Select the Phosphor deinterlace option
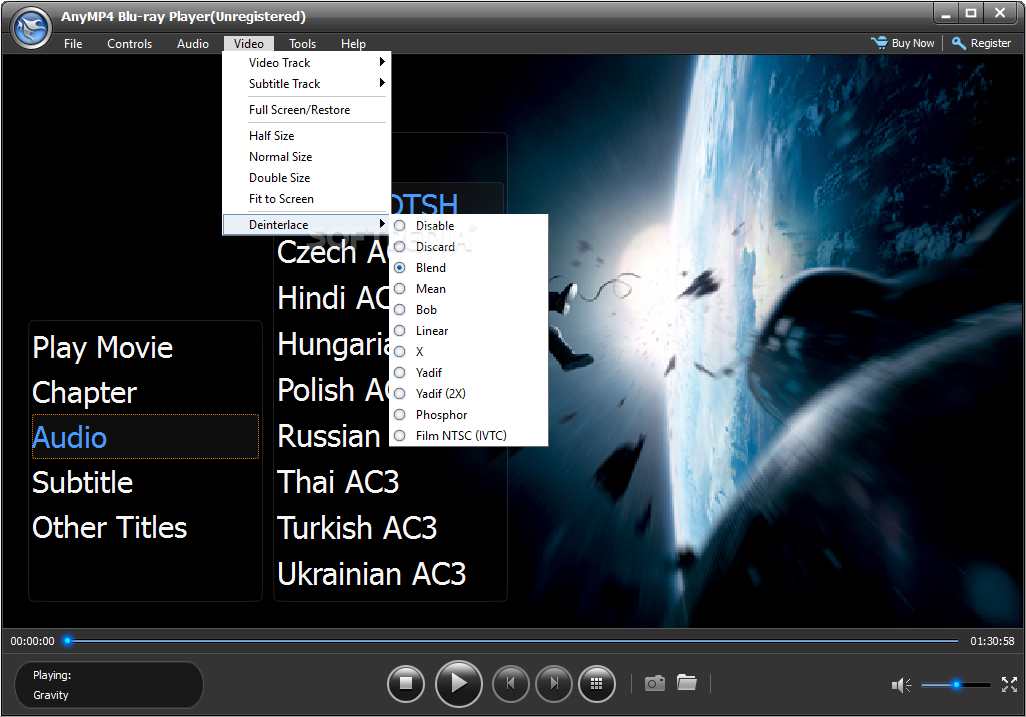This screenshot has width=1026, height=717. 469,415
